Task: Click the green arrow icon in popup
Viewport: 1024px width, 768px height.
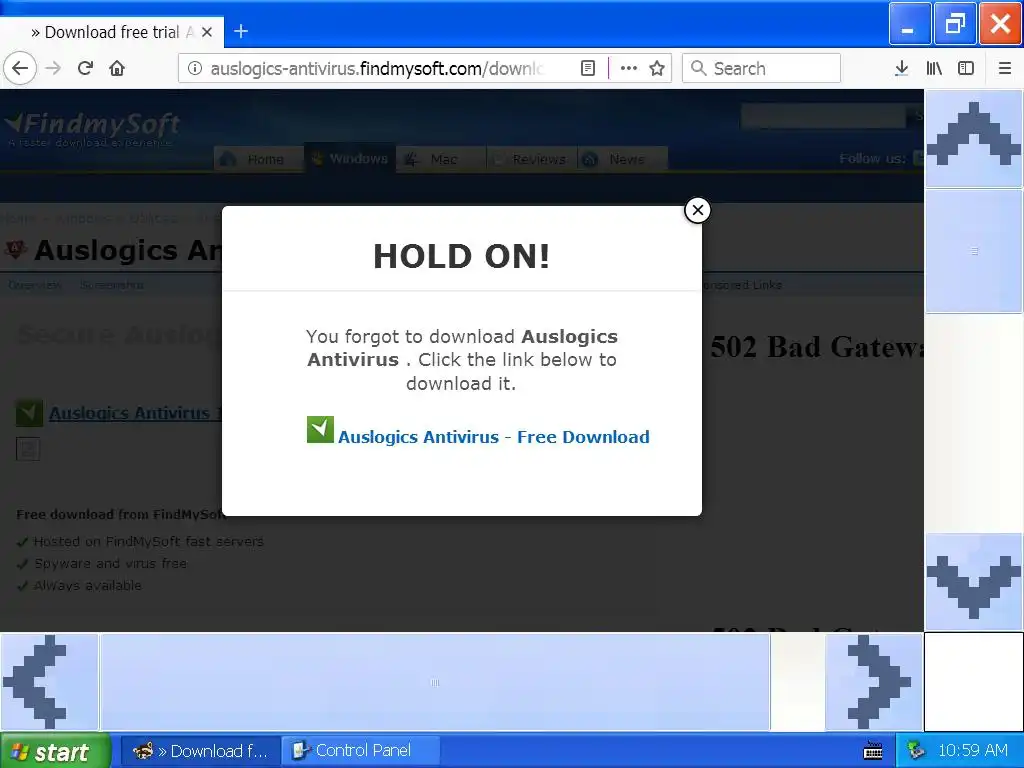Action: (x=320, y=430)
